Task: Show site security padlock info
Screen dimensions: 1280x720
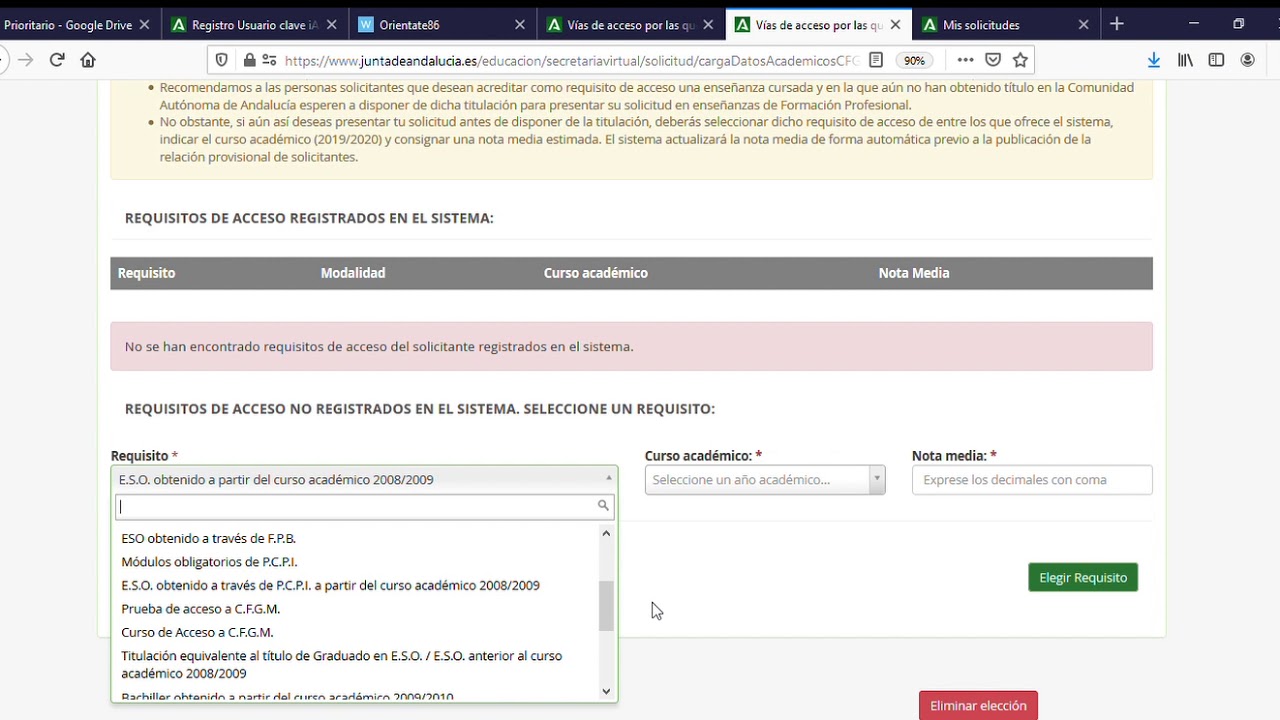Action: click(x=249, y=60)
